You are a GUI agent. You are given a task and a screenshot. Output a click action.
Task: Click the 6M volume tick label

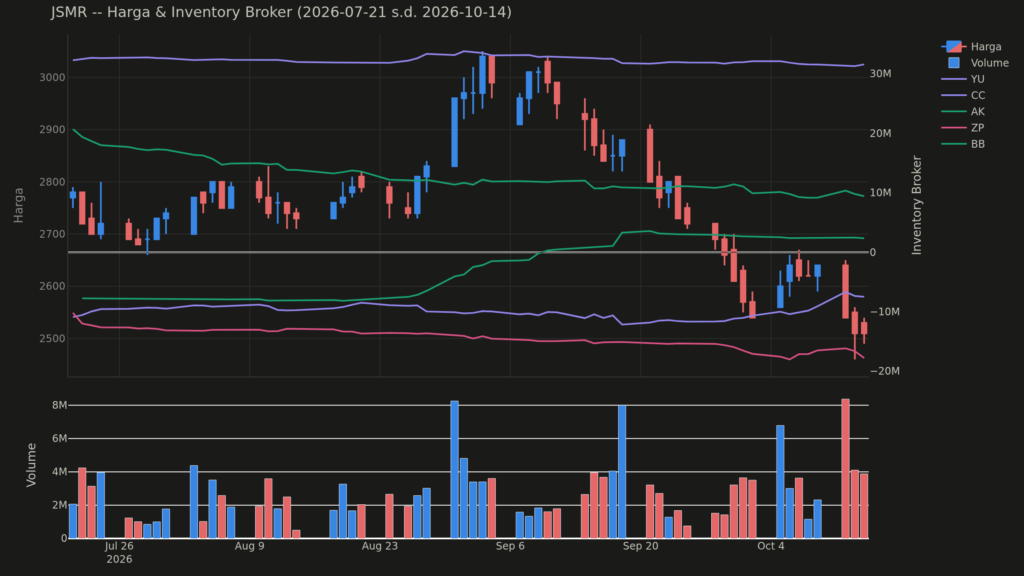click(59, 438)
